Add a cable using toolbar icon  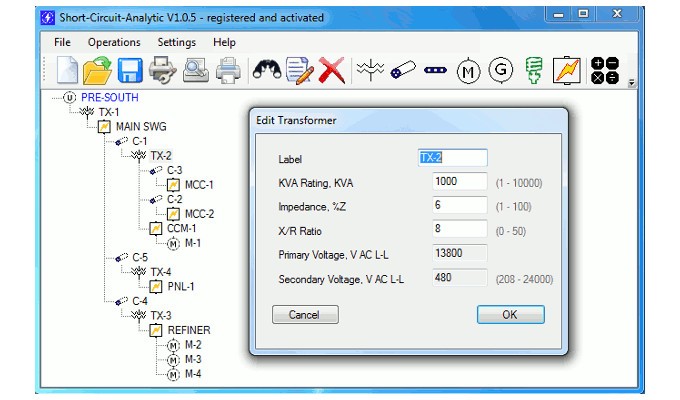403,70
